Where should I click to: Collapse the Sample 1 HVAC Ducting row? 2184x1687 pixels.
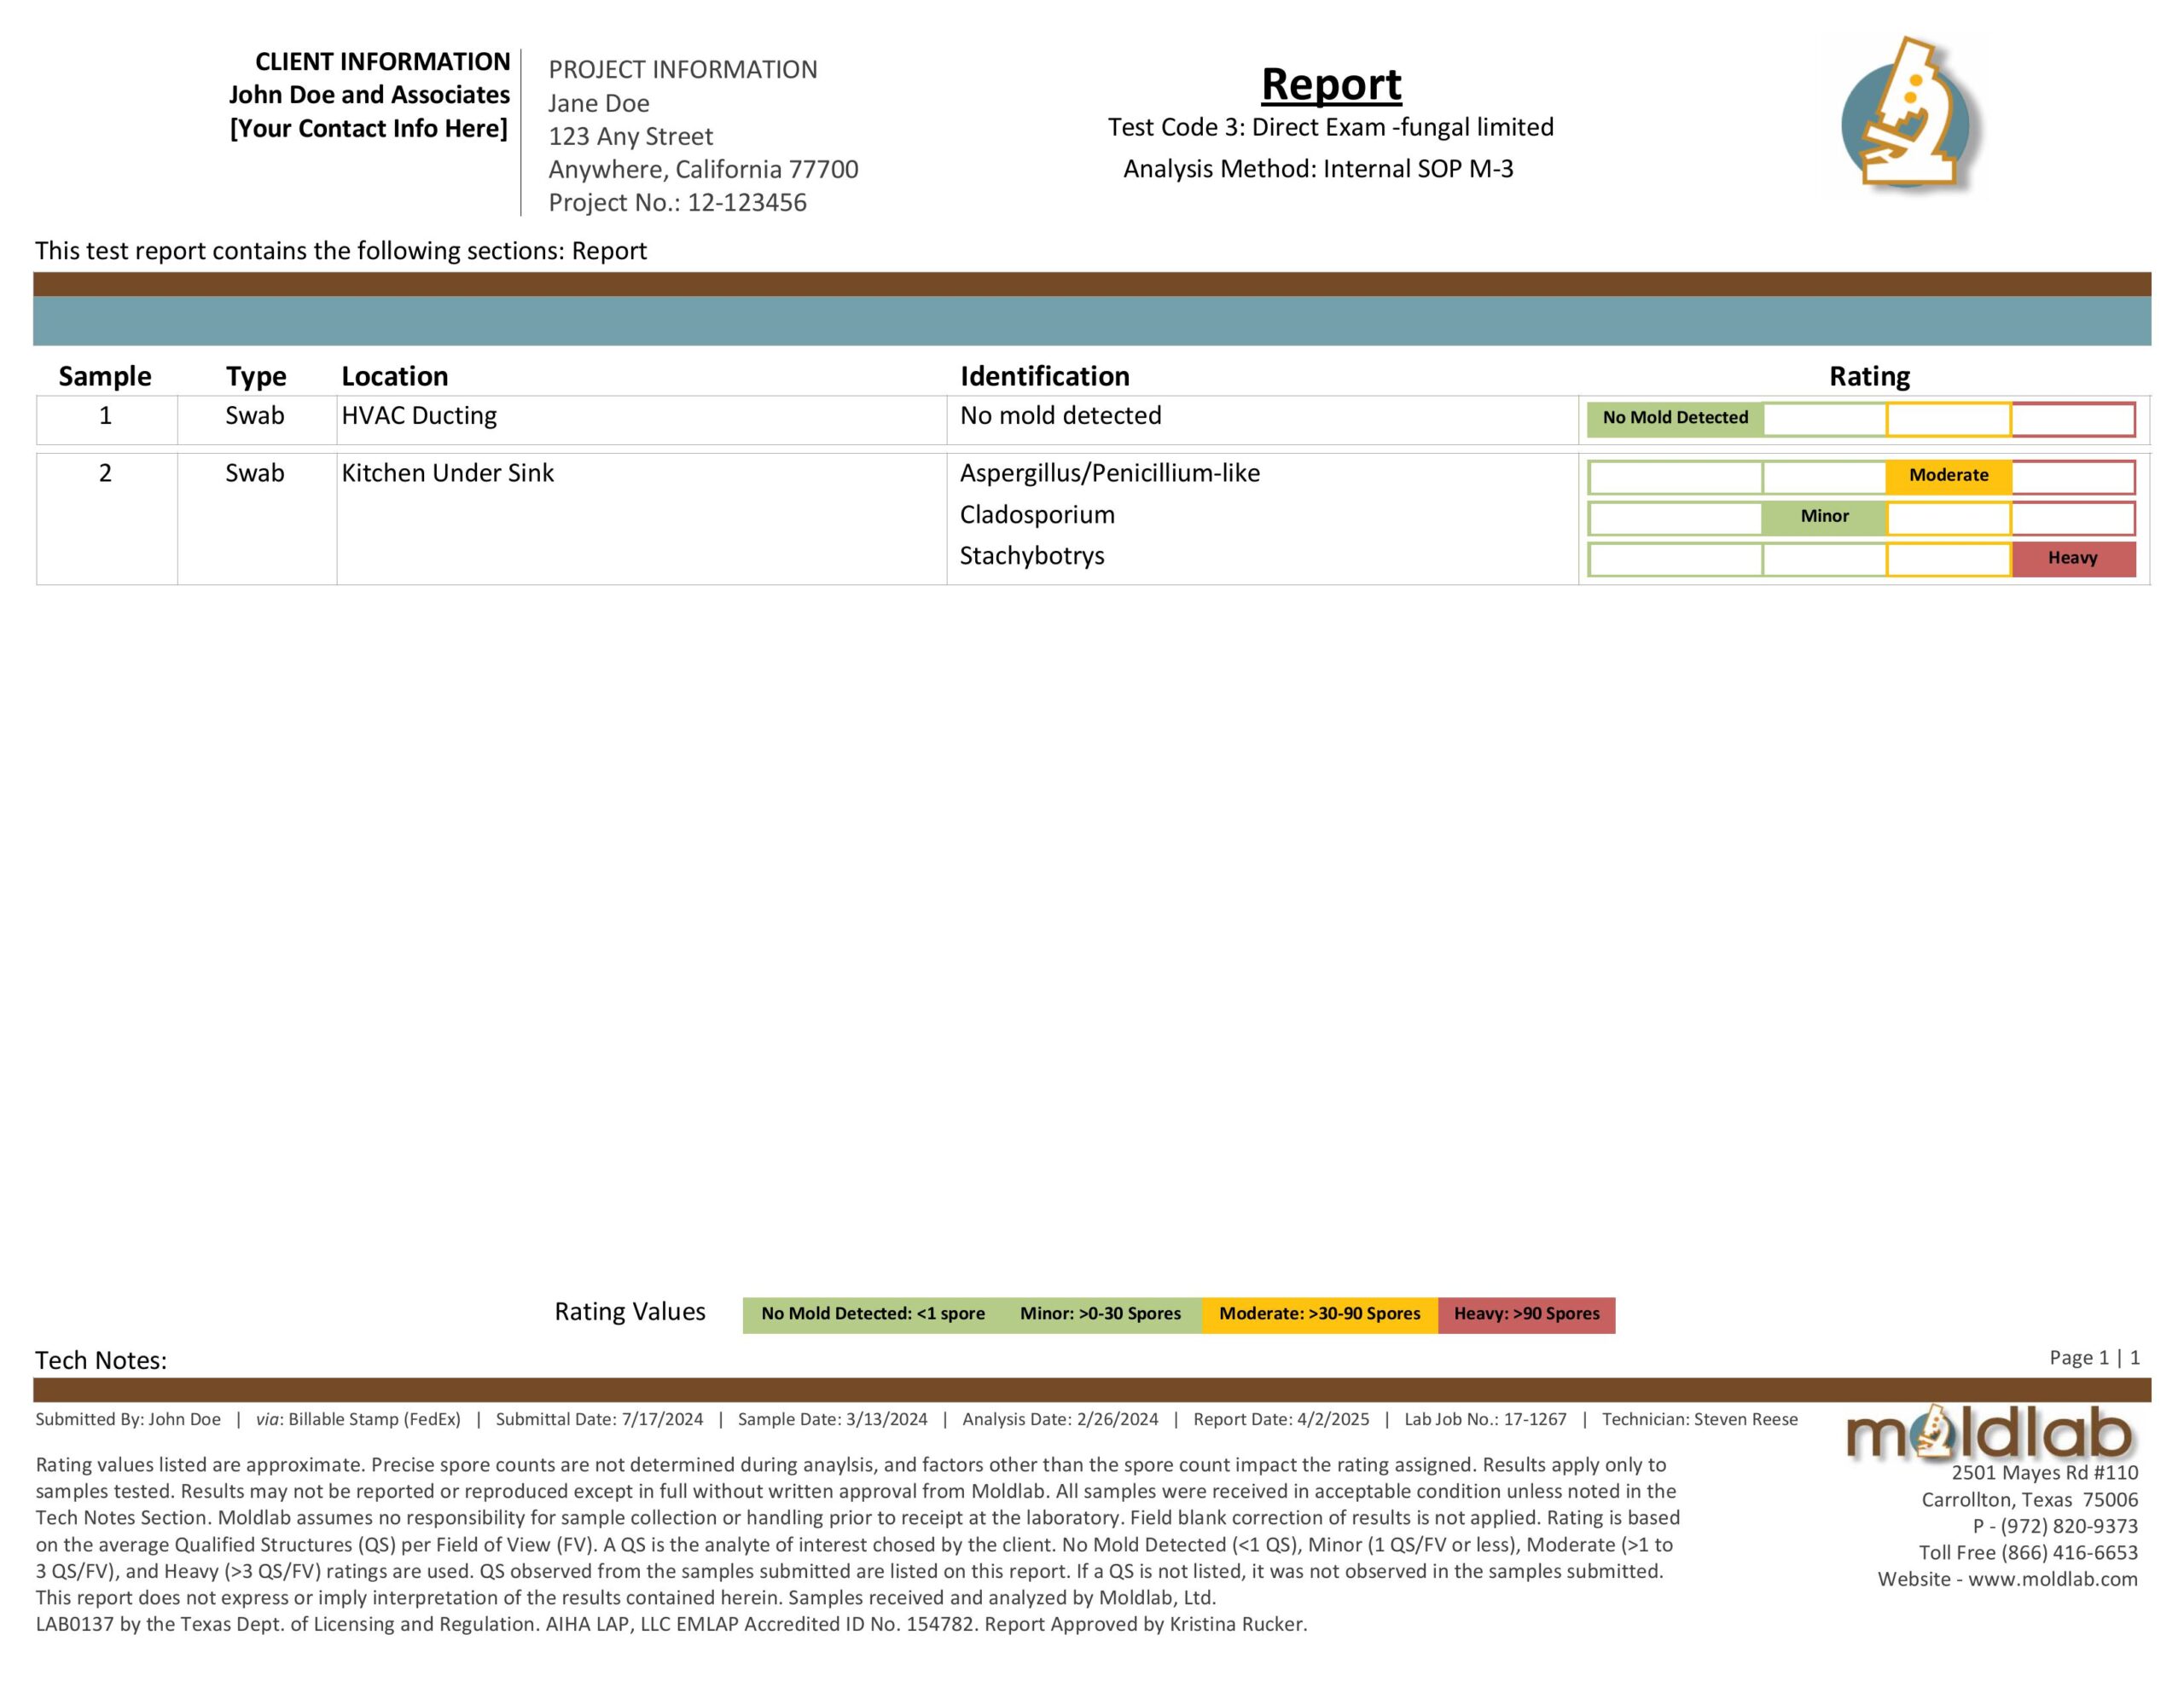point(418,415)
